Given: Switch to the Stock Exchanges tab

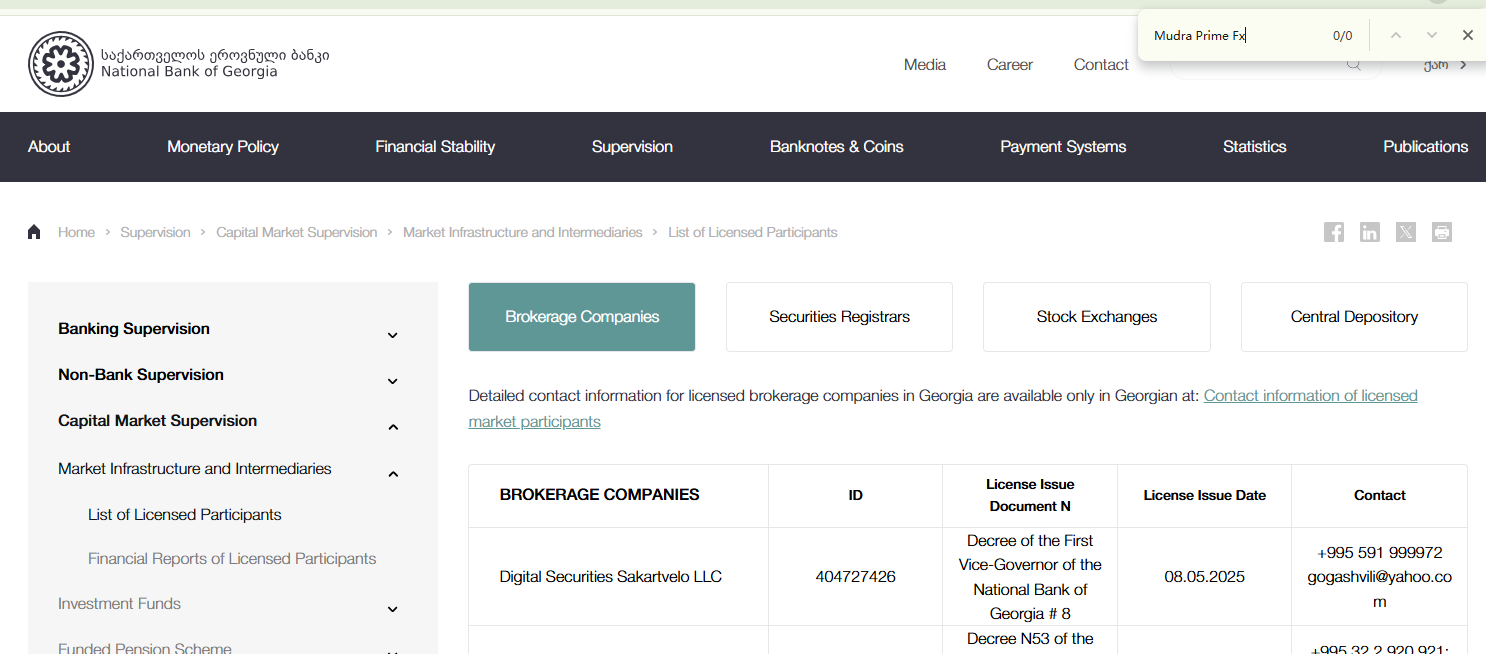Looking at the screenshot, I should (1096, 317).
